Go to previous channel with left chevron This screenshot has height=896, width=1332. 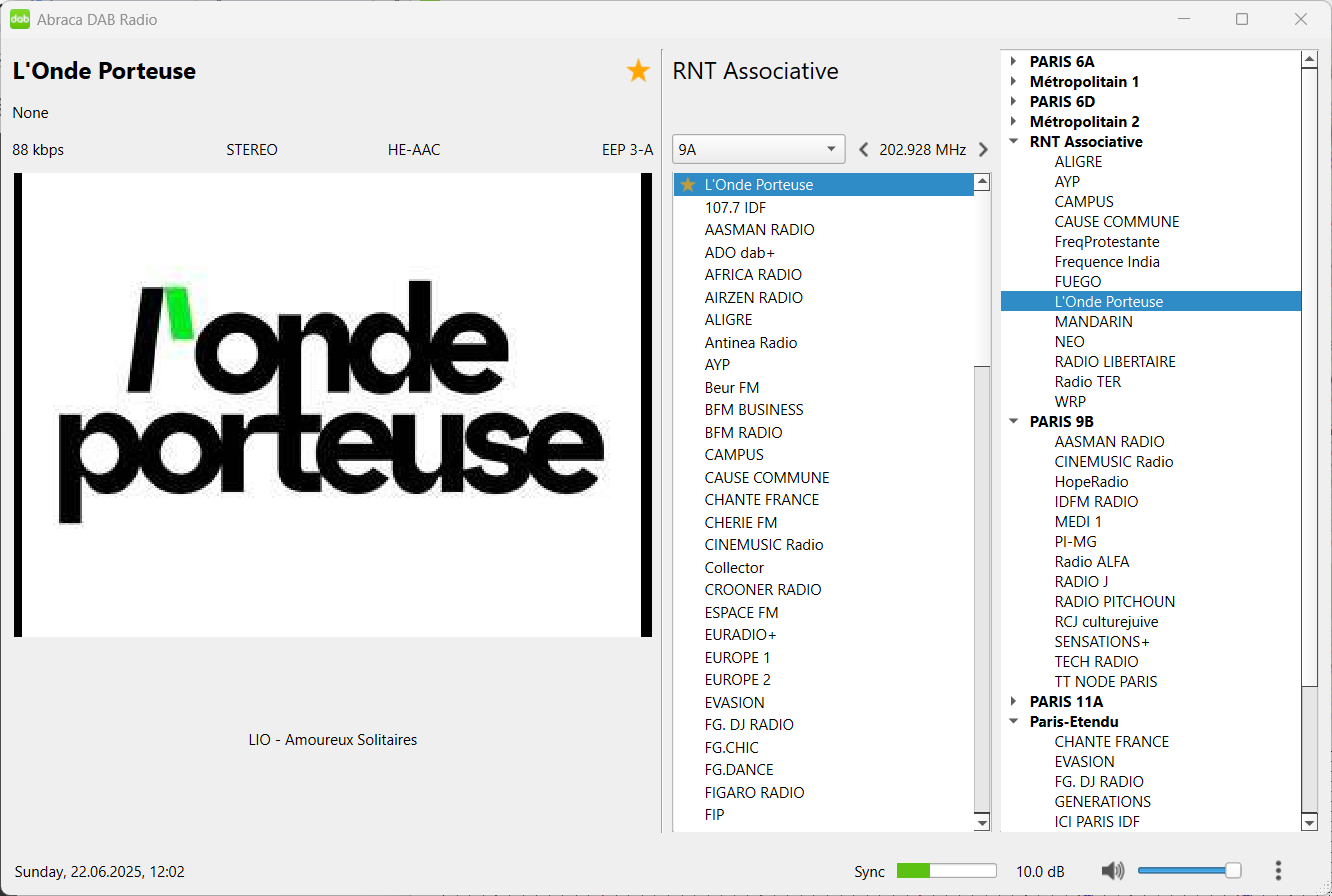point(865,150)
